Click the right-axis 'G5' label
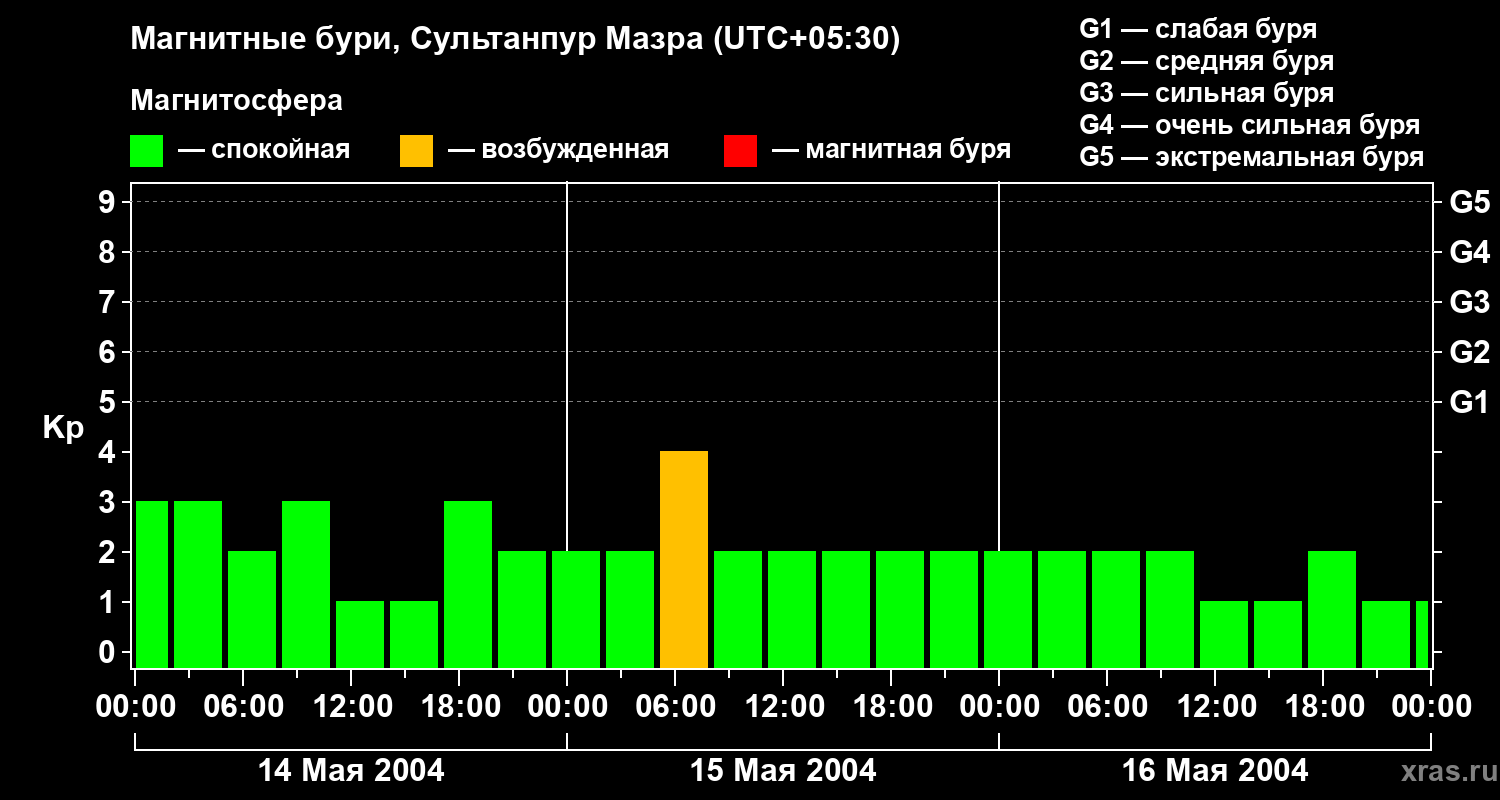 tap(1469, 203)
